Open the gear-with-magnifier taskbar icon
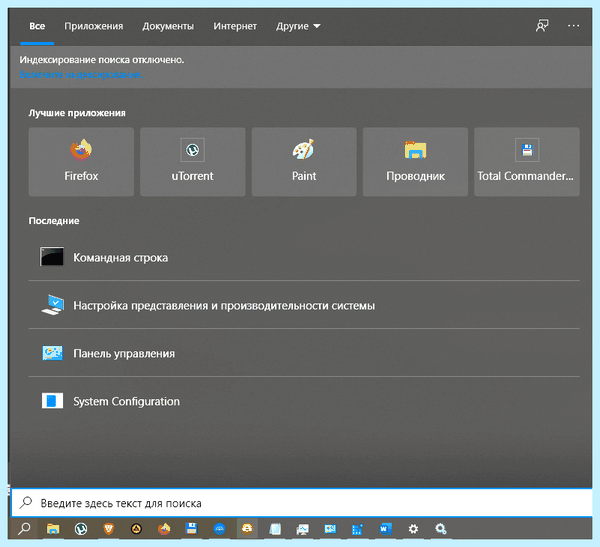The image size is (600, 547). pyautogui.click(x=440, y=529)
